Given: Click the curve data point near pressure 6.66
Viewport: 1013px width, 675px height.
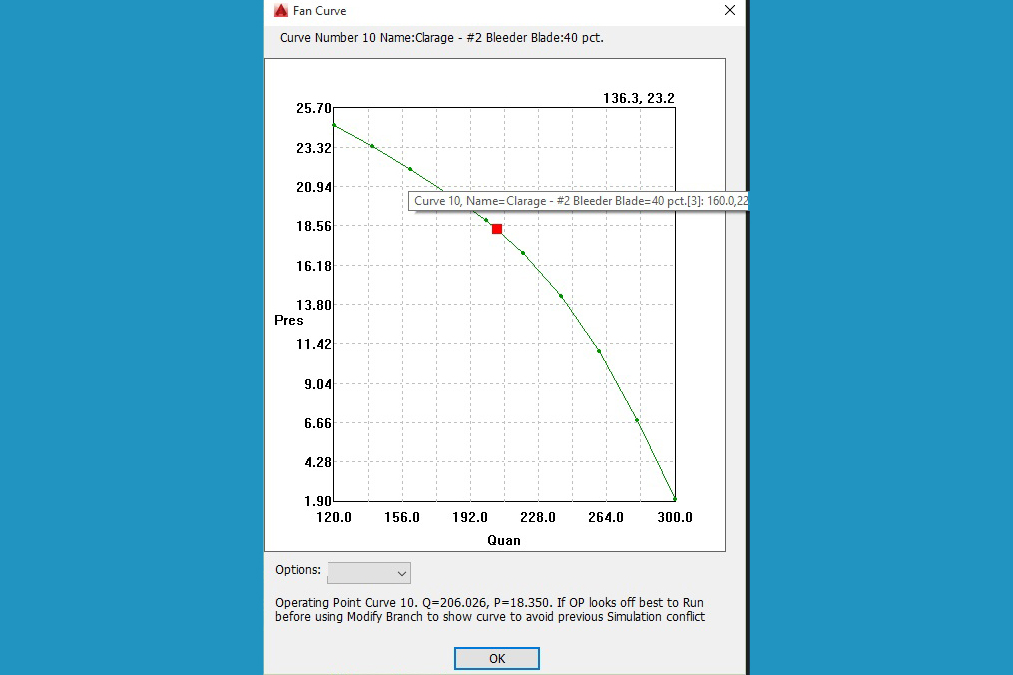Looking at the screenshot, I should coord(637,420).
